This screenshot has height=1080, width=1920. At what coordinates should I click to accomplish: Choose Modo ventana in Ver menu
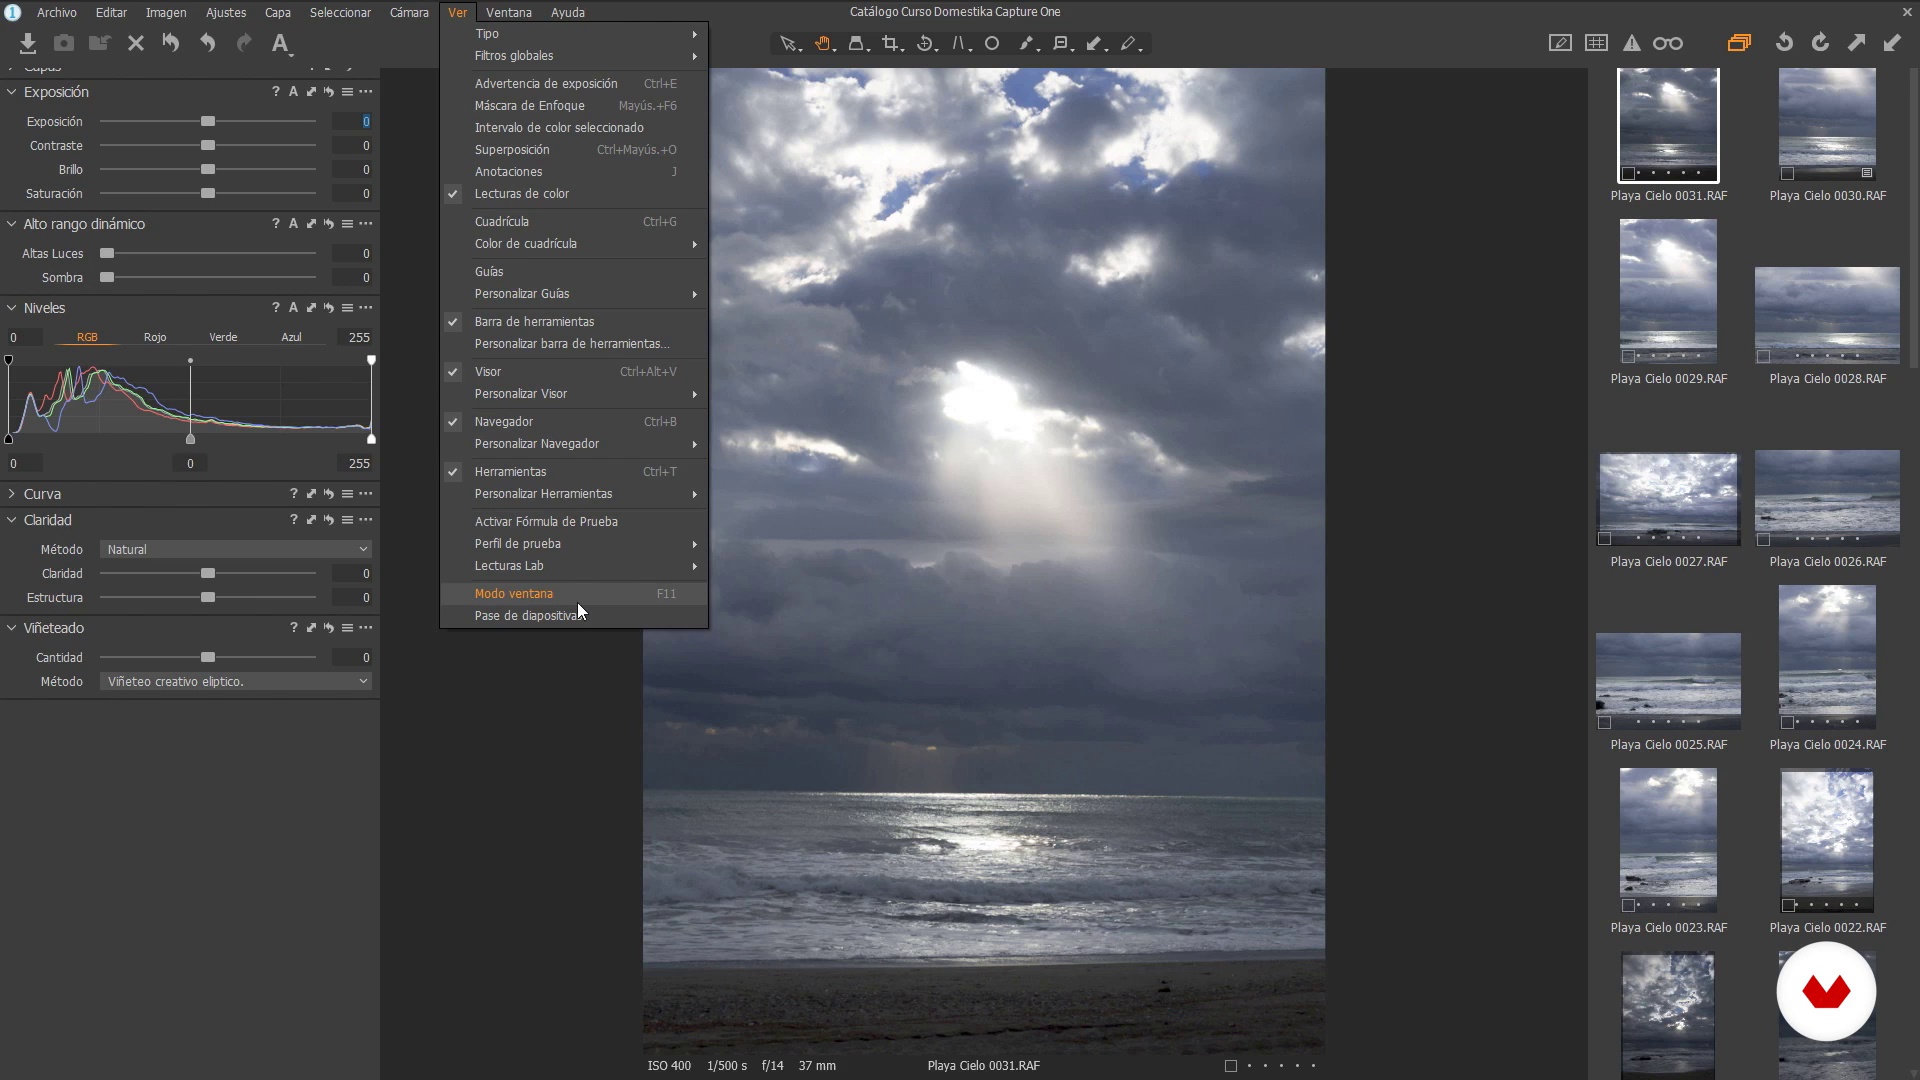[x=574, y=594]
